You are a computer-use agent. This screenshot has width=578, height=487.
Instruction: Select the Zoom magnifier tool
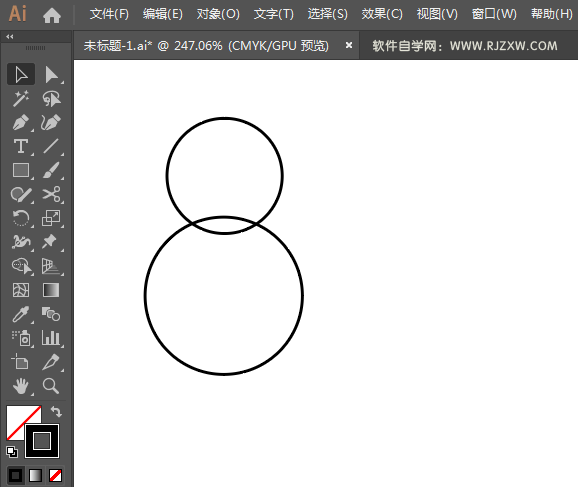click(x=51, y=386)
